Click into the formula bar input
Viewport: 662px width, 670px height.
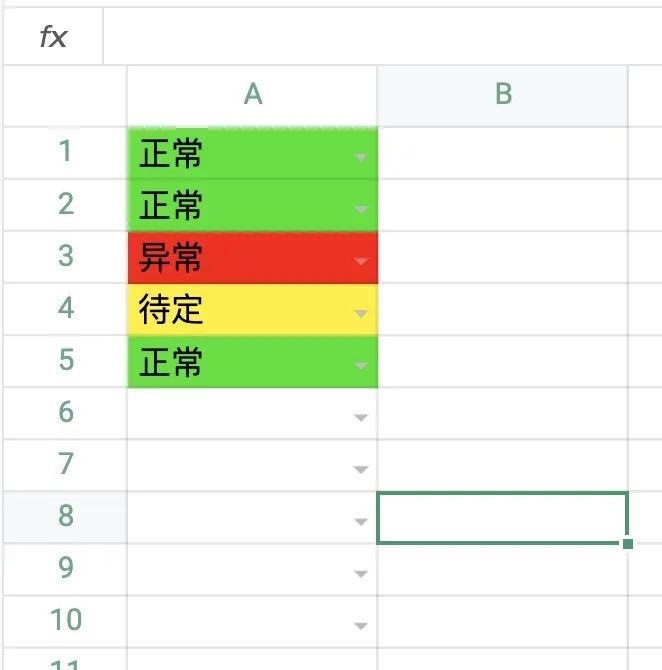pyautogui.click(x=382, y=36)
